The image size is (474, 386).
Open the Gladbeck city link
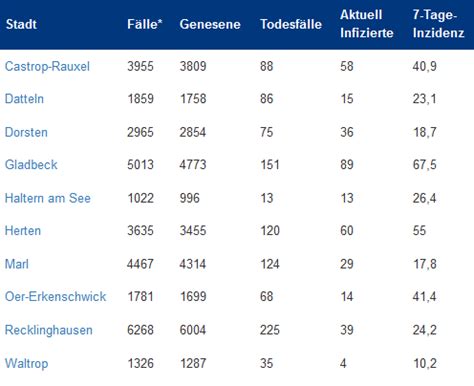tap(31, 164)
